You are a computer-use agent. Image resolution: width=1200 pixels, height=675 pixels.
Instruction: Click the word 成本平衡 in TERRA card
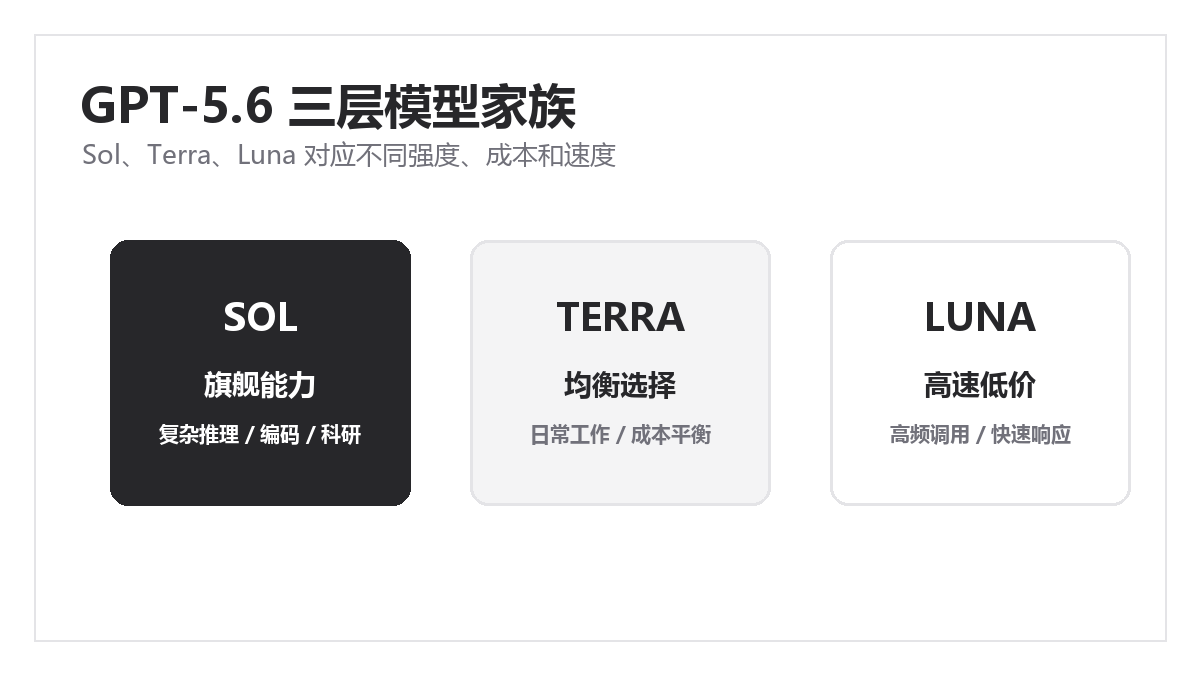coord(671,435)
